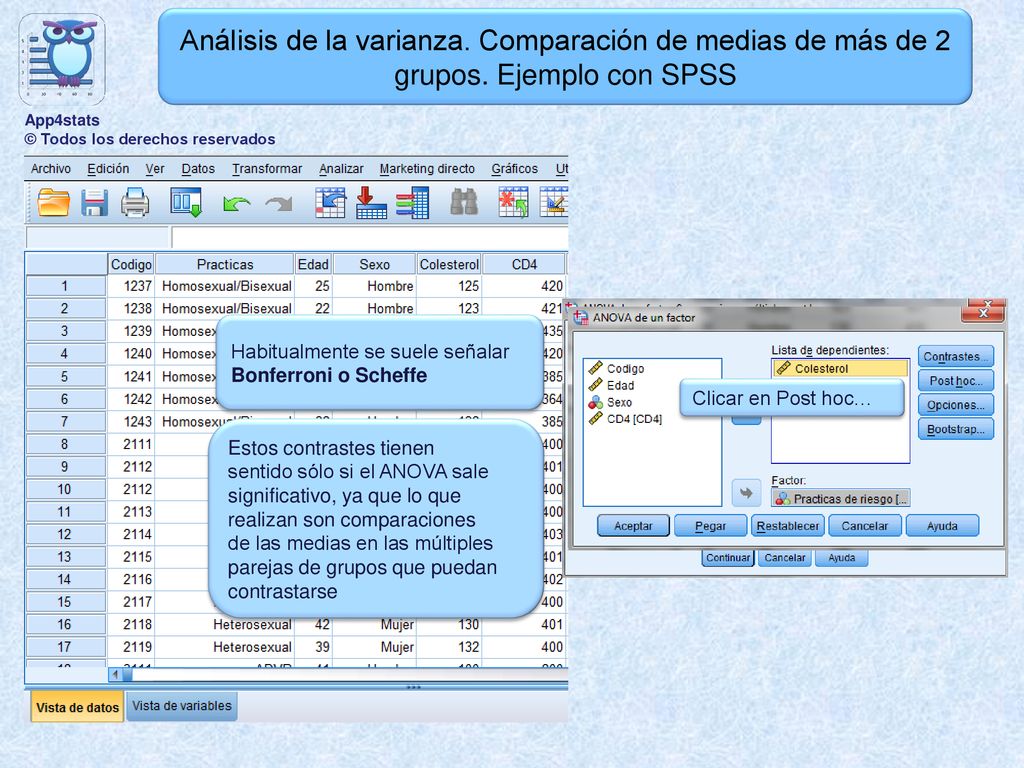Open the Datos menu
Image resolution: width=1024 pixels, height=768 pixels.
click(198, 168)
